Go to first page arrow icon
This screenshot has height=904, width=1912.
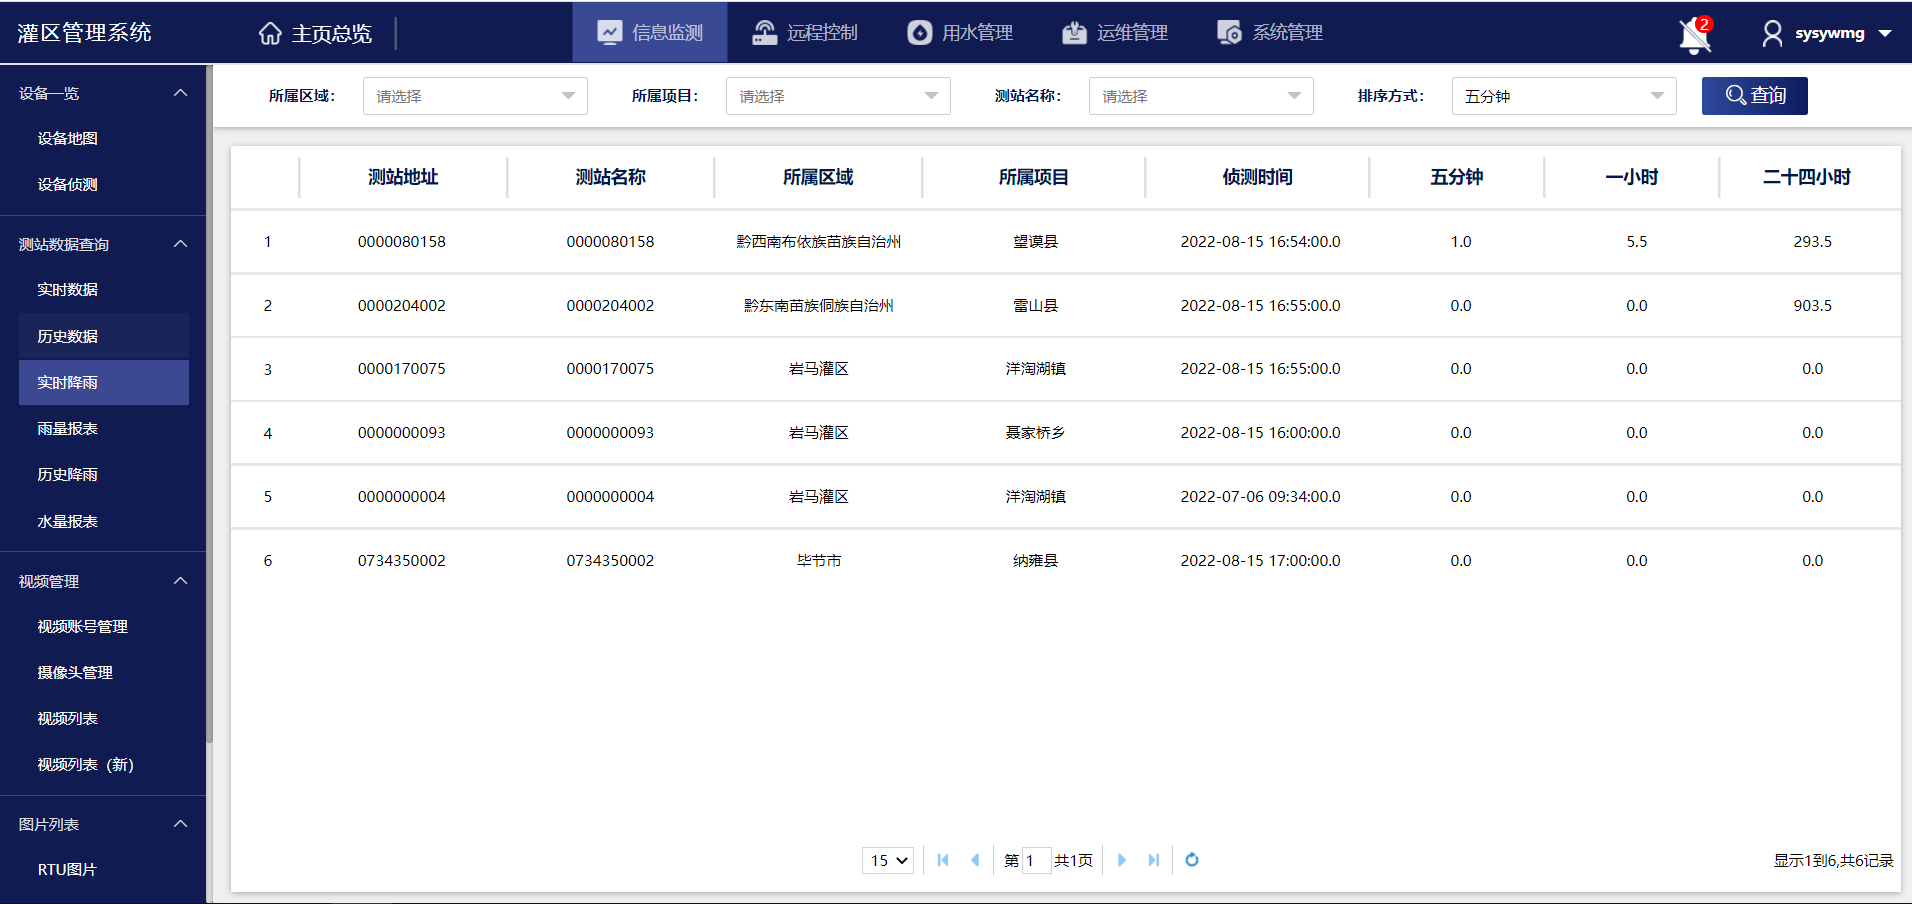pyautogui.click(x=943, y=860)
